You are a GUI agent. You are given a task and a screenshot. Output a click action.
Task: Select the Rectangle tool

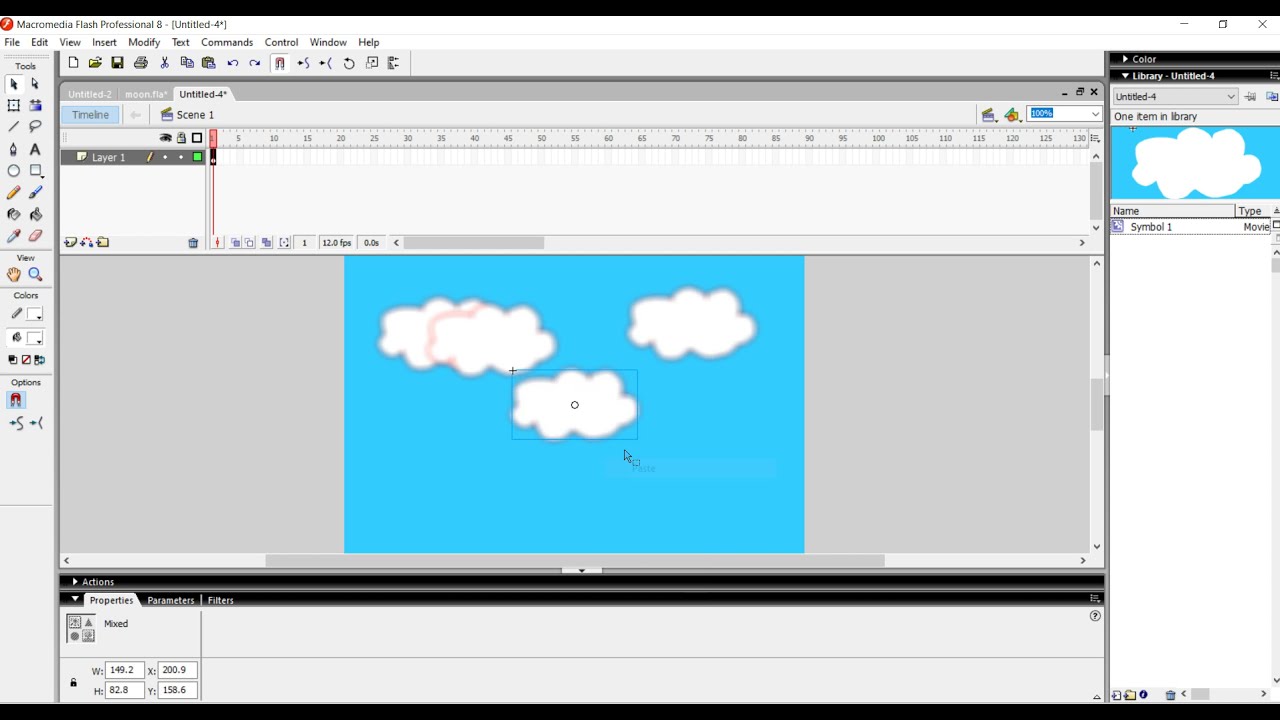pyautogui.click(x=35, y=171)
